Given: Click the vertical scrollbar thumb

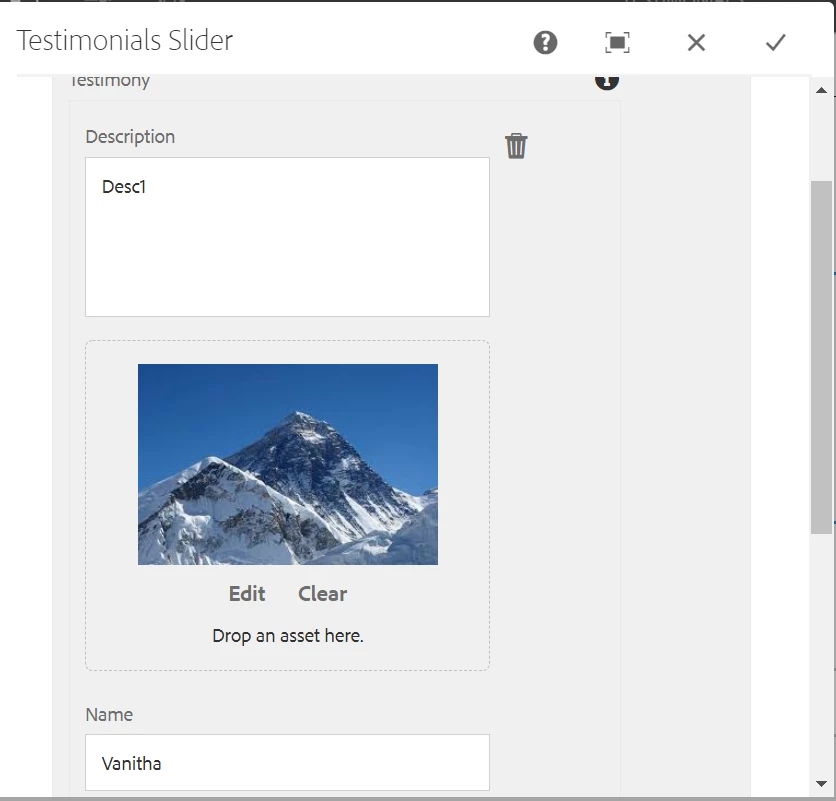Looking at the screenshot, I should point(821,357).
